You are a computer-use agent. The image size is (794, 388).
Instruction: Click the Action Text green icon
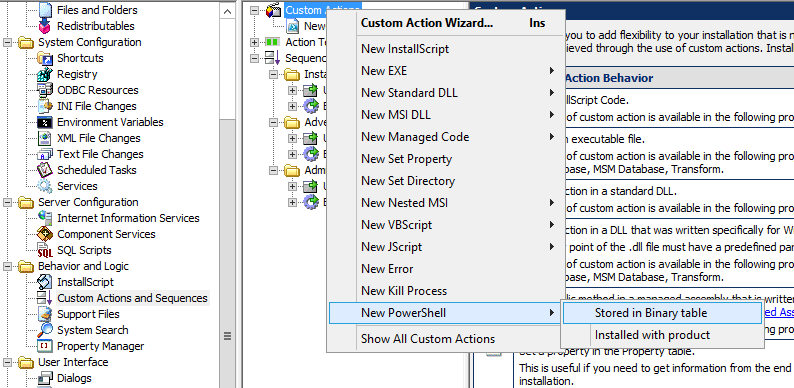click(273, 42)
